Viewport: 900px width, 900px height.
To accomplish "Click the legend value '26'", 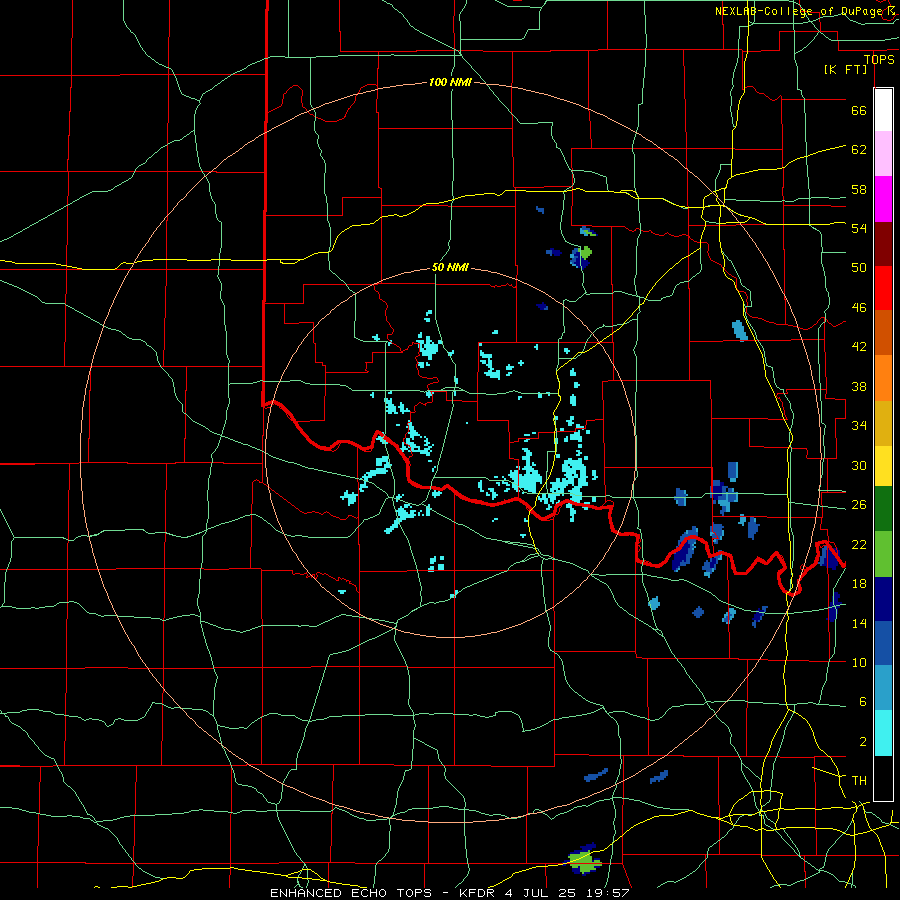I will (859, 505).
